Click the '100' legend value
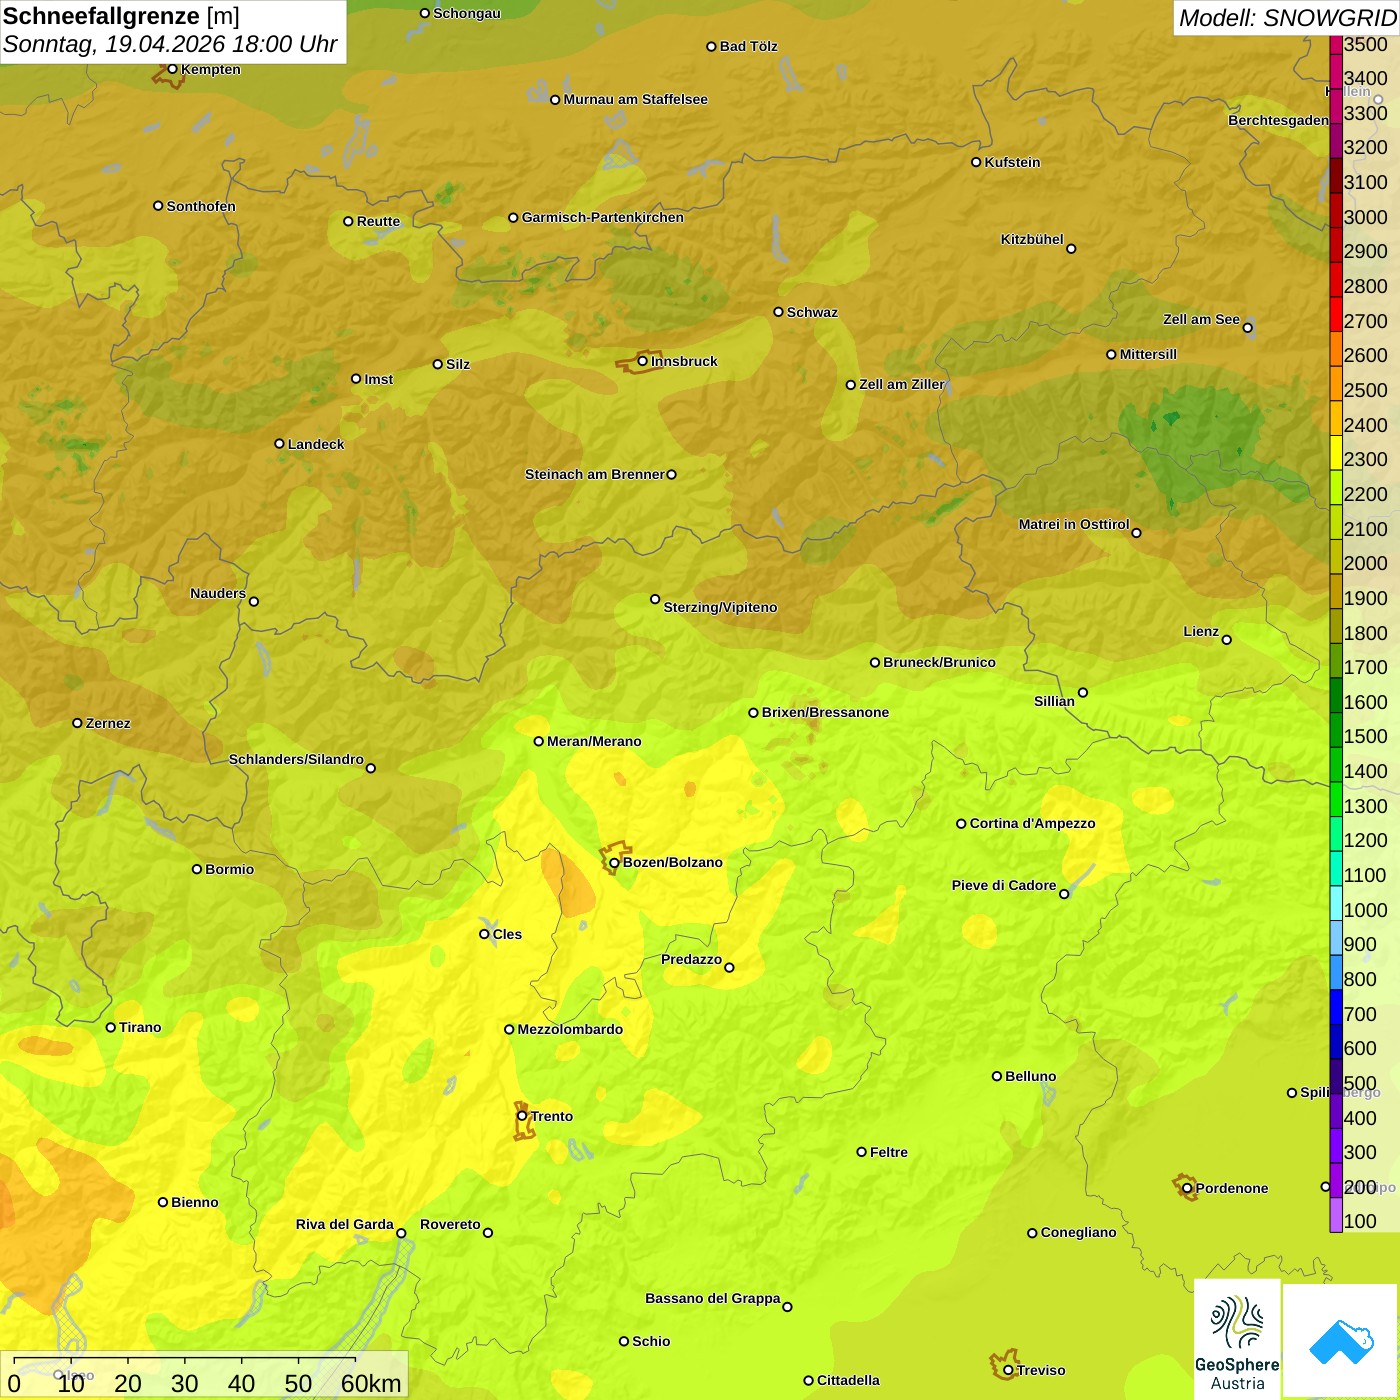The width and height of the screenshot is (1400, 1400). click(1360, 1221)
